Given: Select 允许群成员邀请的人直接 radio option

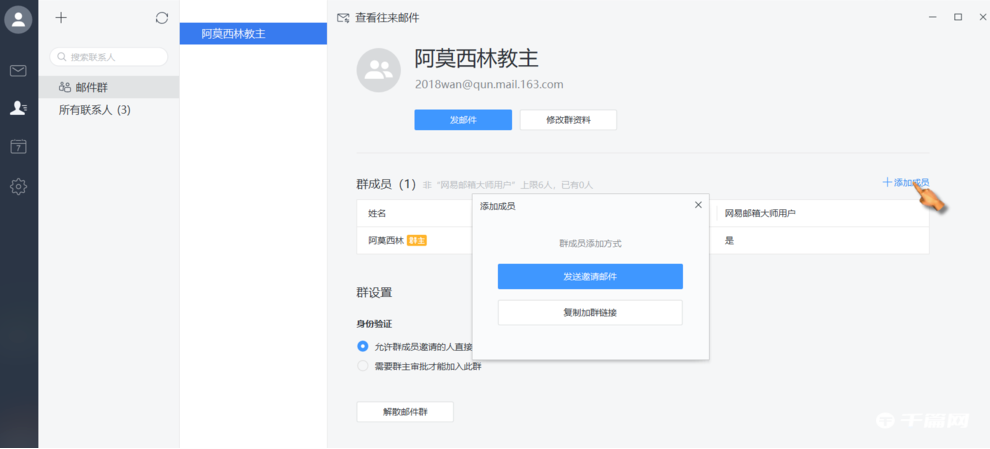Looking at the screenshot, I should pos(363,346).
